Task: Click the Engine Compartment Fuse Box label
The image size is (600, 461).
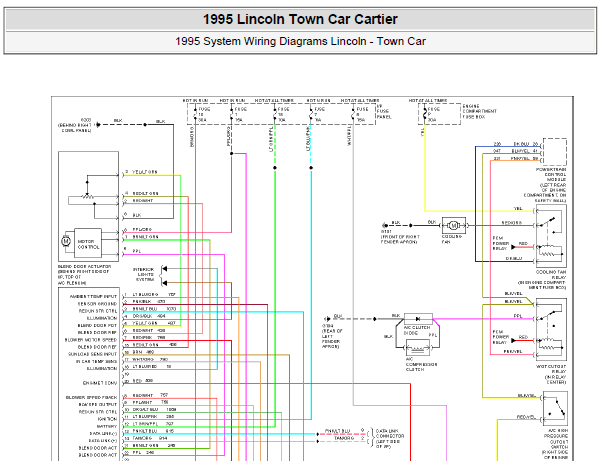Action: [479, 111]
